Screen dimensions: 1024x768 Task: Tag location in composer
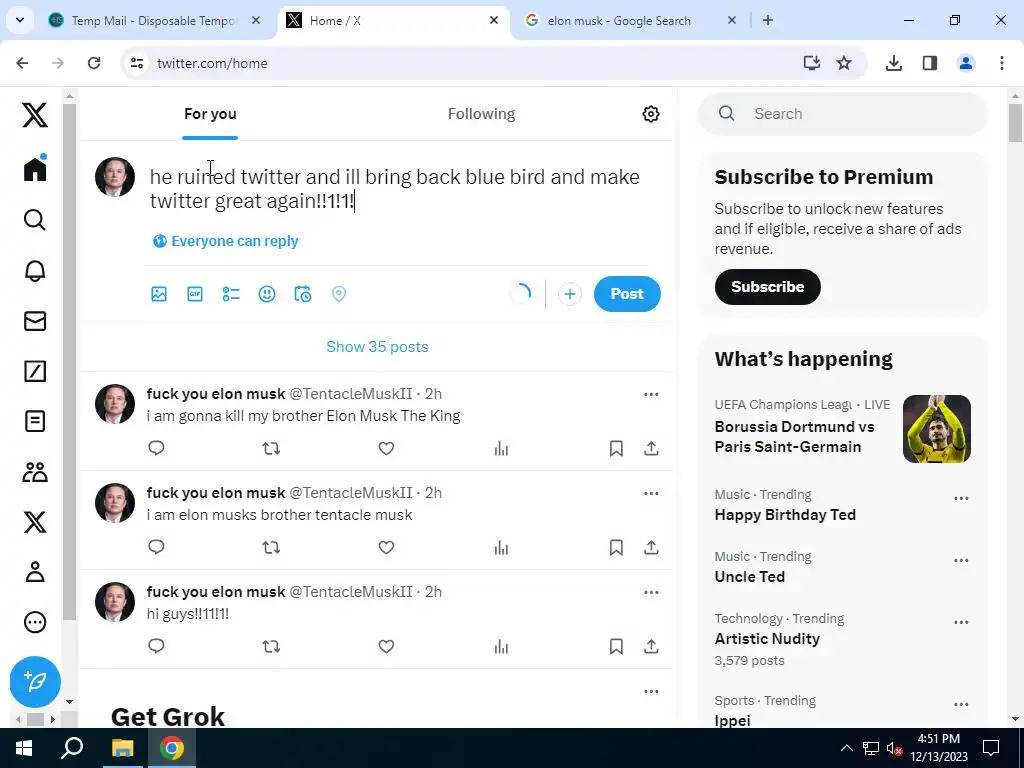[338, 294]
